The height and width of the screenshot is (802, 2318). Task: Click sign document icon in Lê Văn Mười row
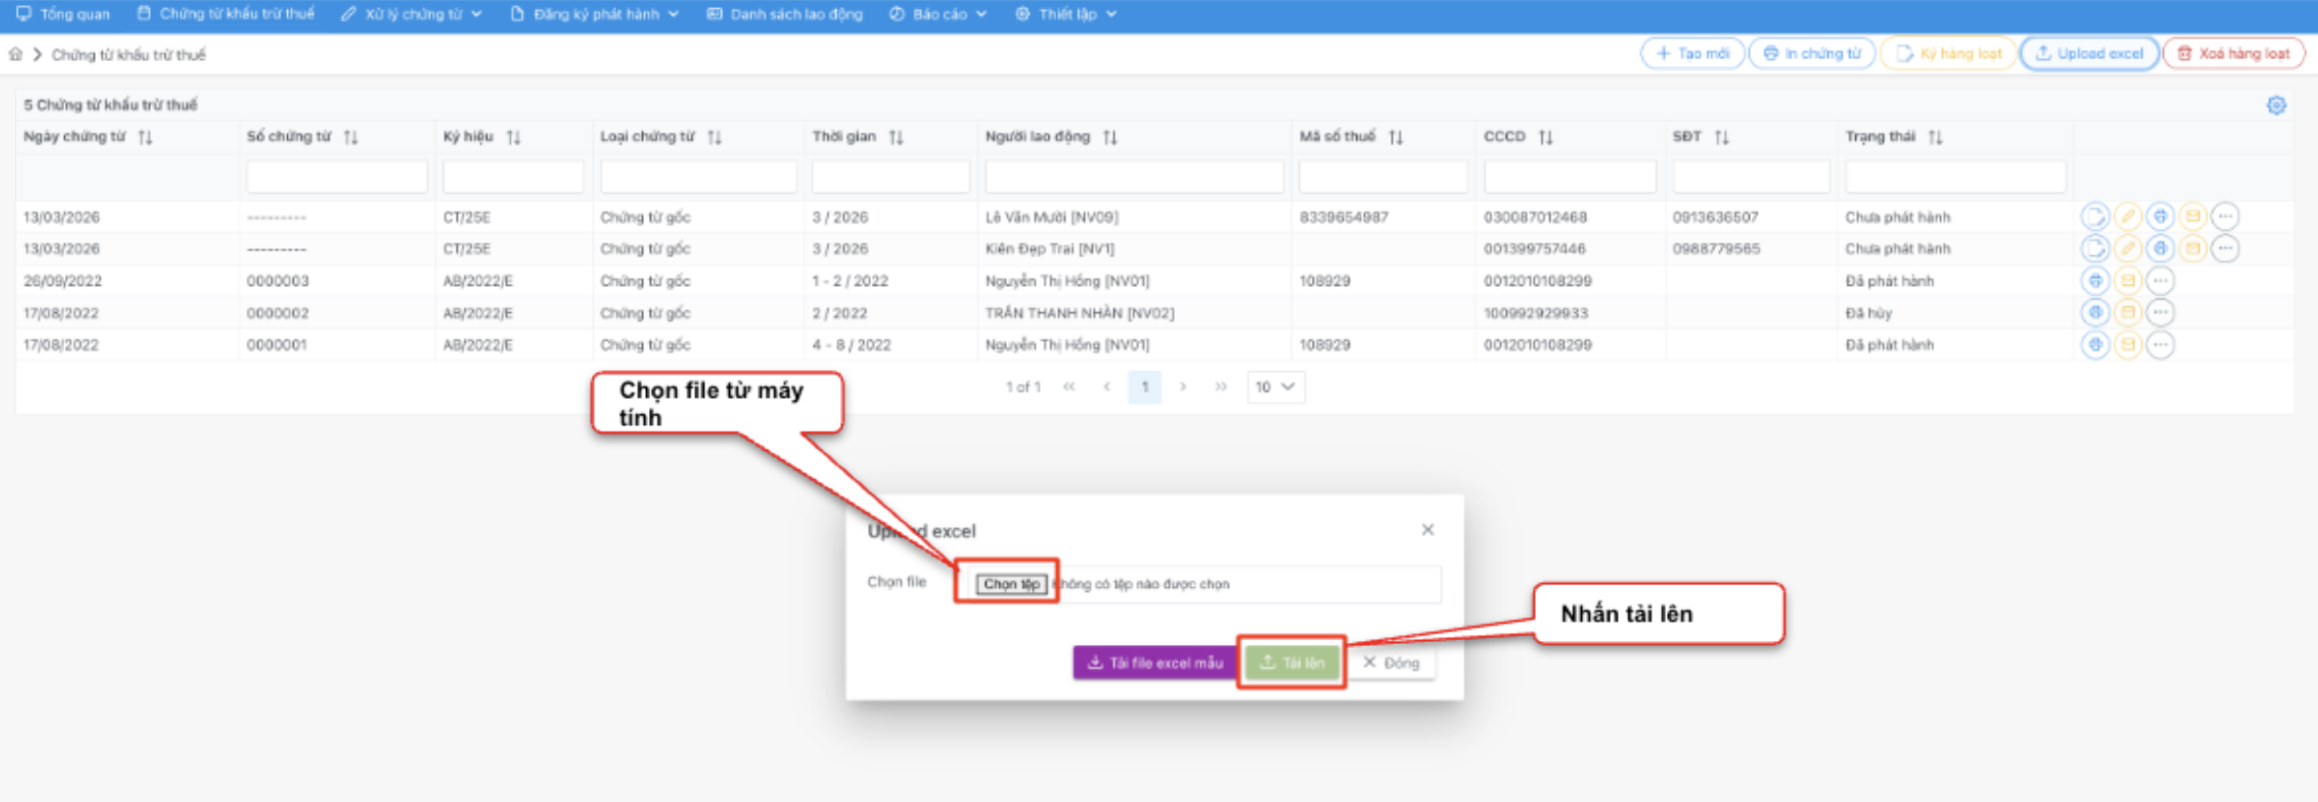(x=2094, y=217)
